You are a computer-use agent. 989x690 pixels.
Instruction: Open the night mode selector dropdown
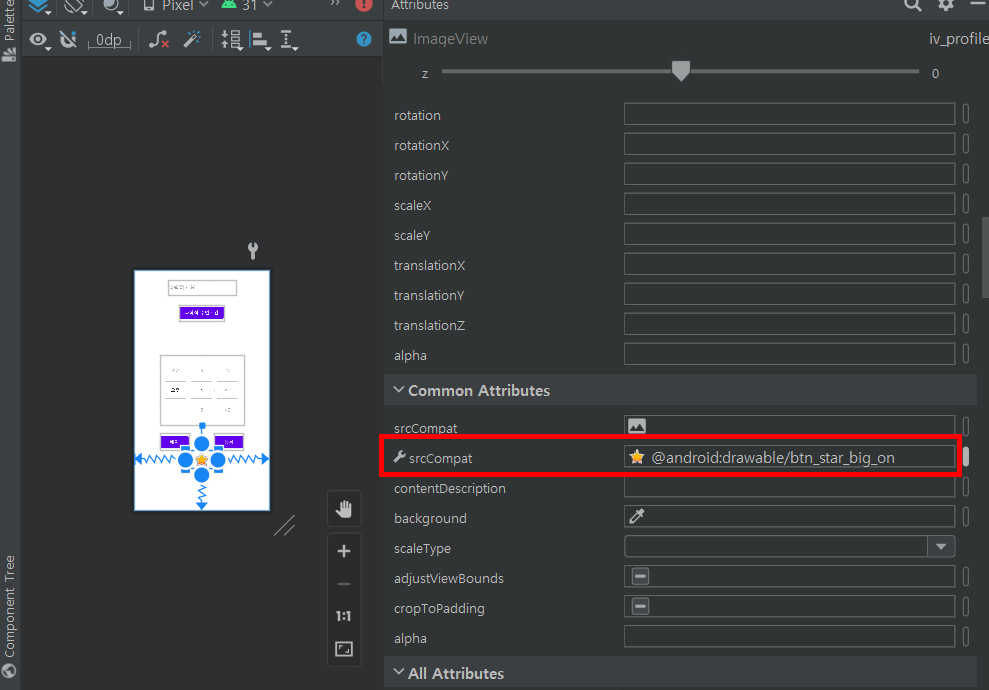(114, 6)
